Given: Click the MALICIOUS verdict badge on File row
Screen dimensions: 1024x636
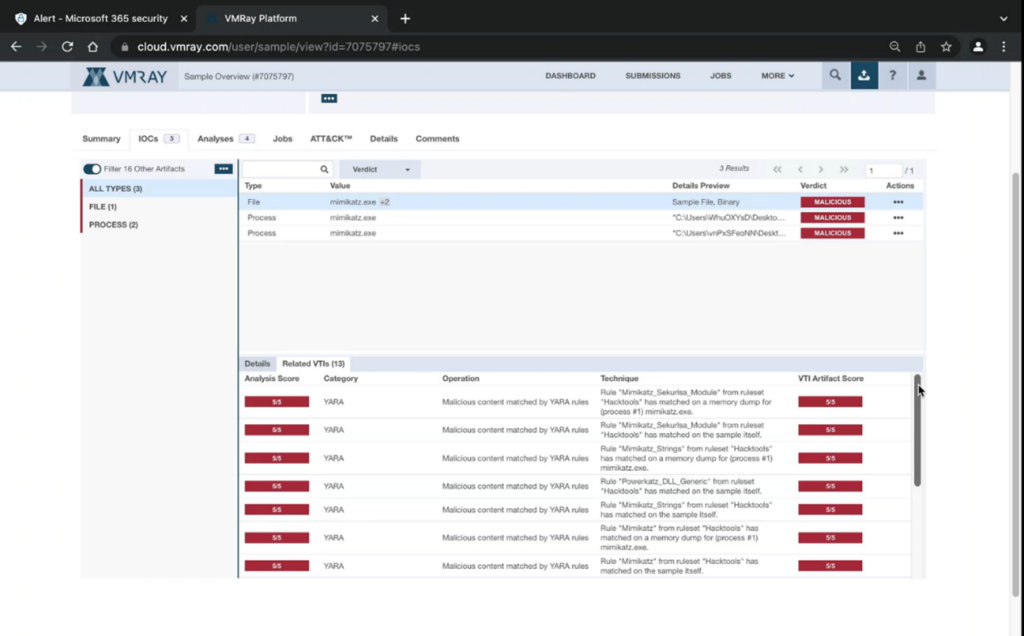Looking at the screenshot, I should 832,202.
